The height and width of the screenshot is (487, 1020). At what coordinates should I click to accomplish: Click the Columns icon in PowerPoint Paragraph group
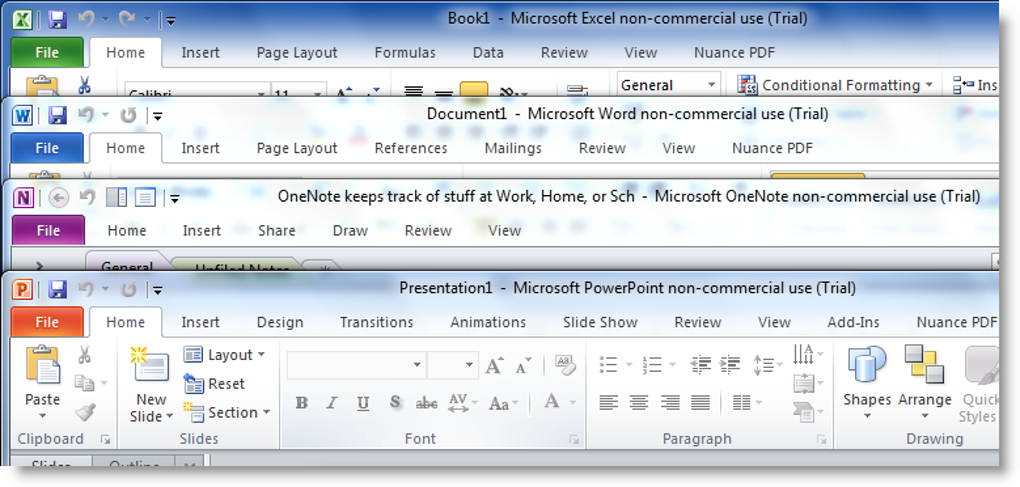tap(742, 402)
